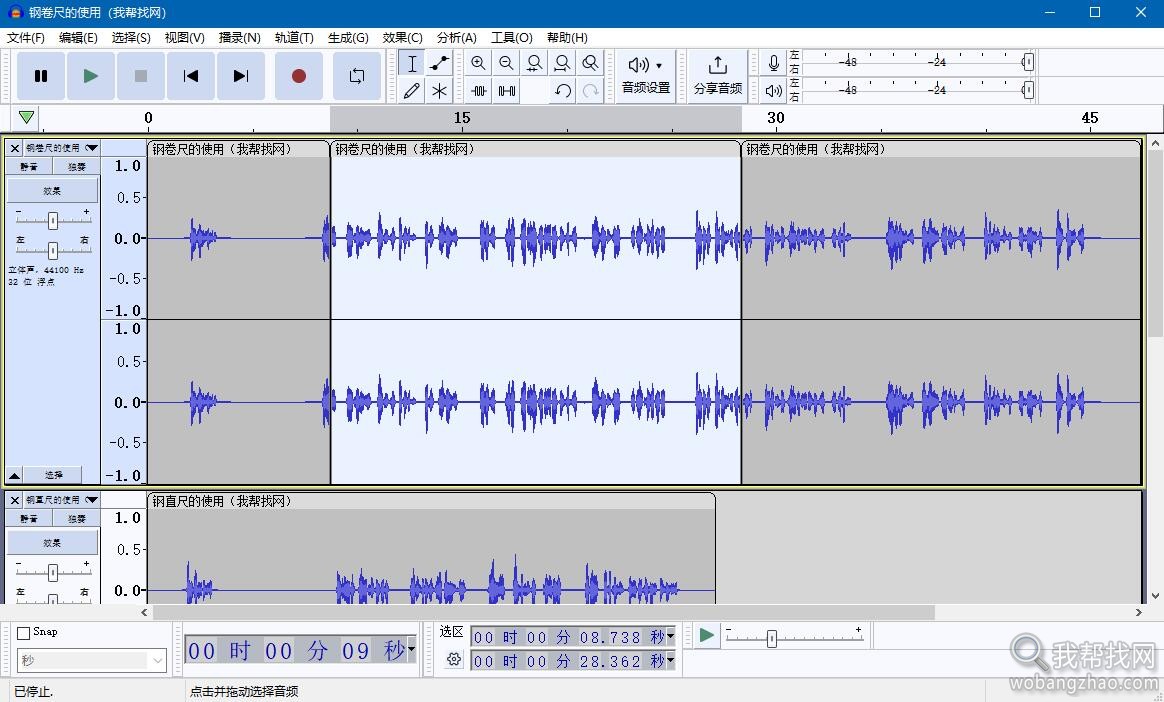Open the 选择(S) menu
The height and width of the screenshot is (702, 1164).
click(x=131, y=37)
